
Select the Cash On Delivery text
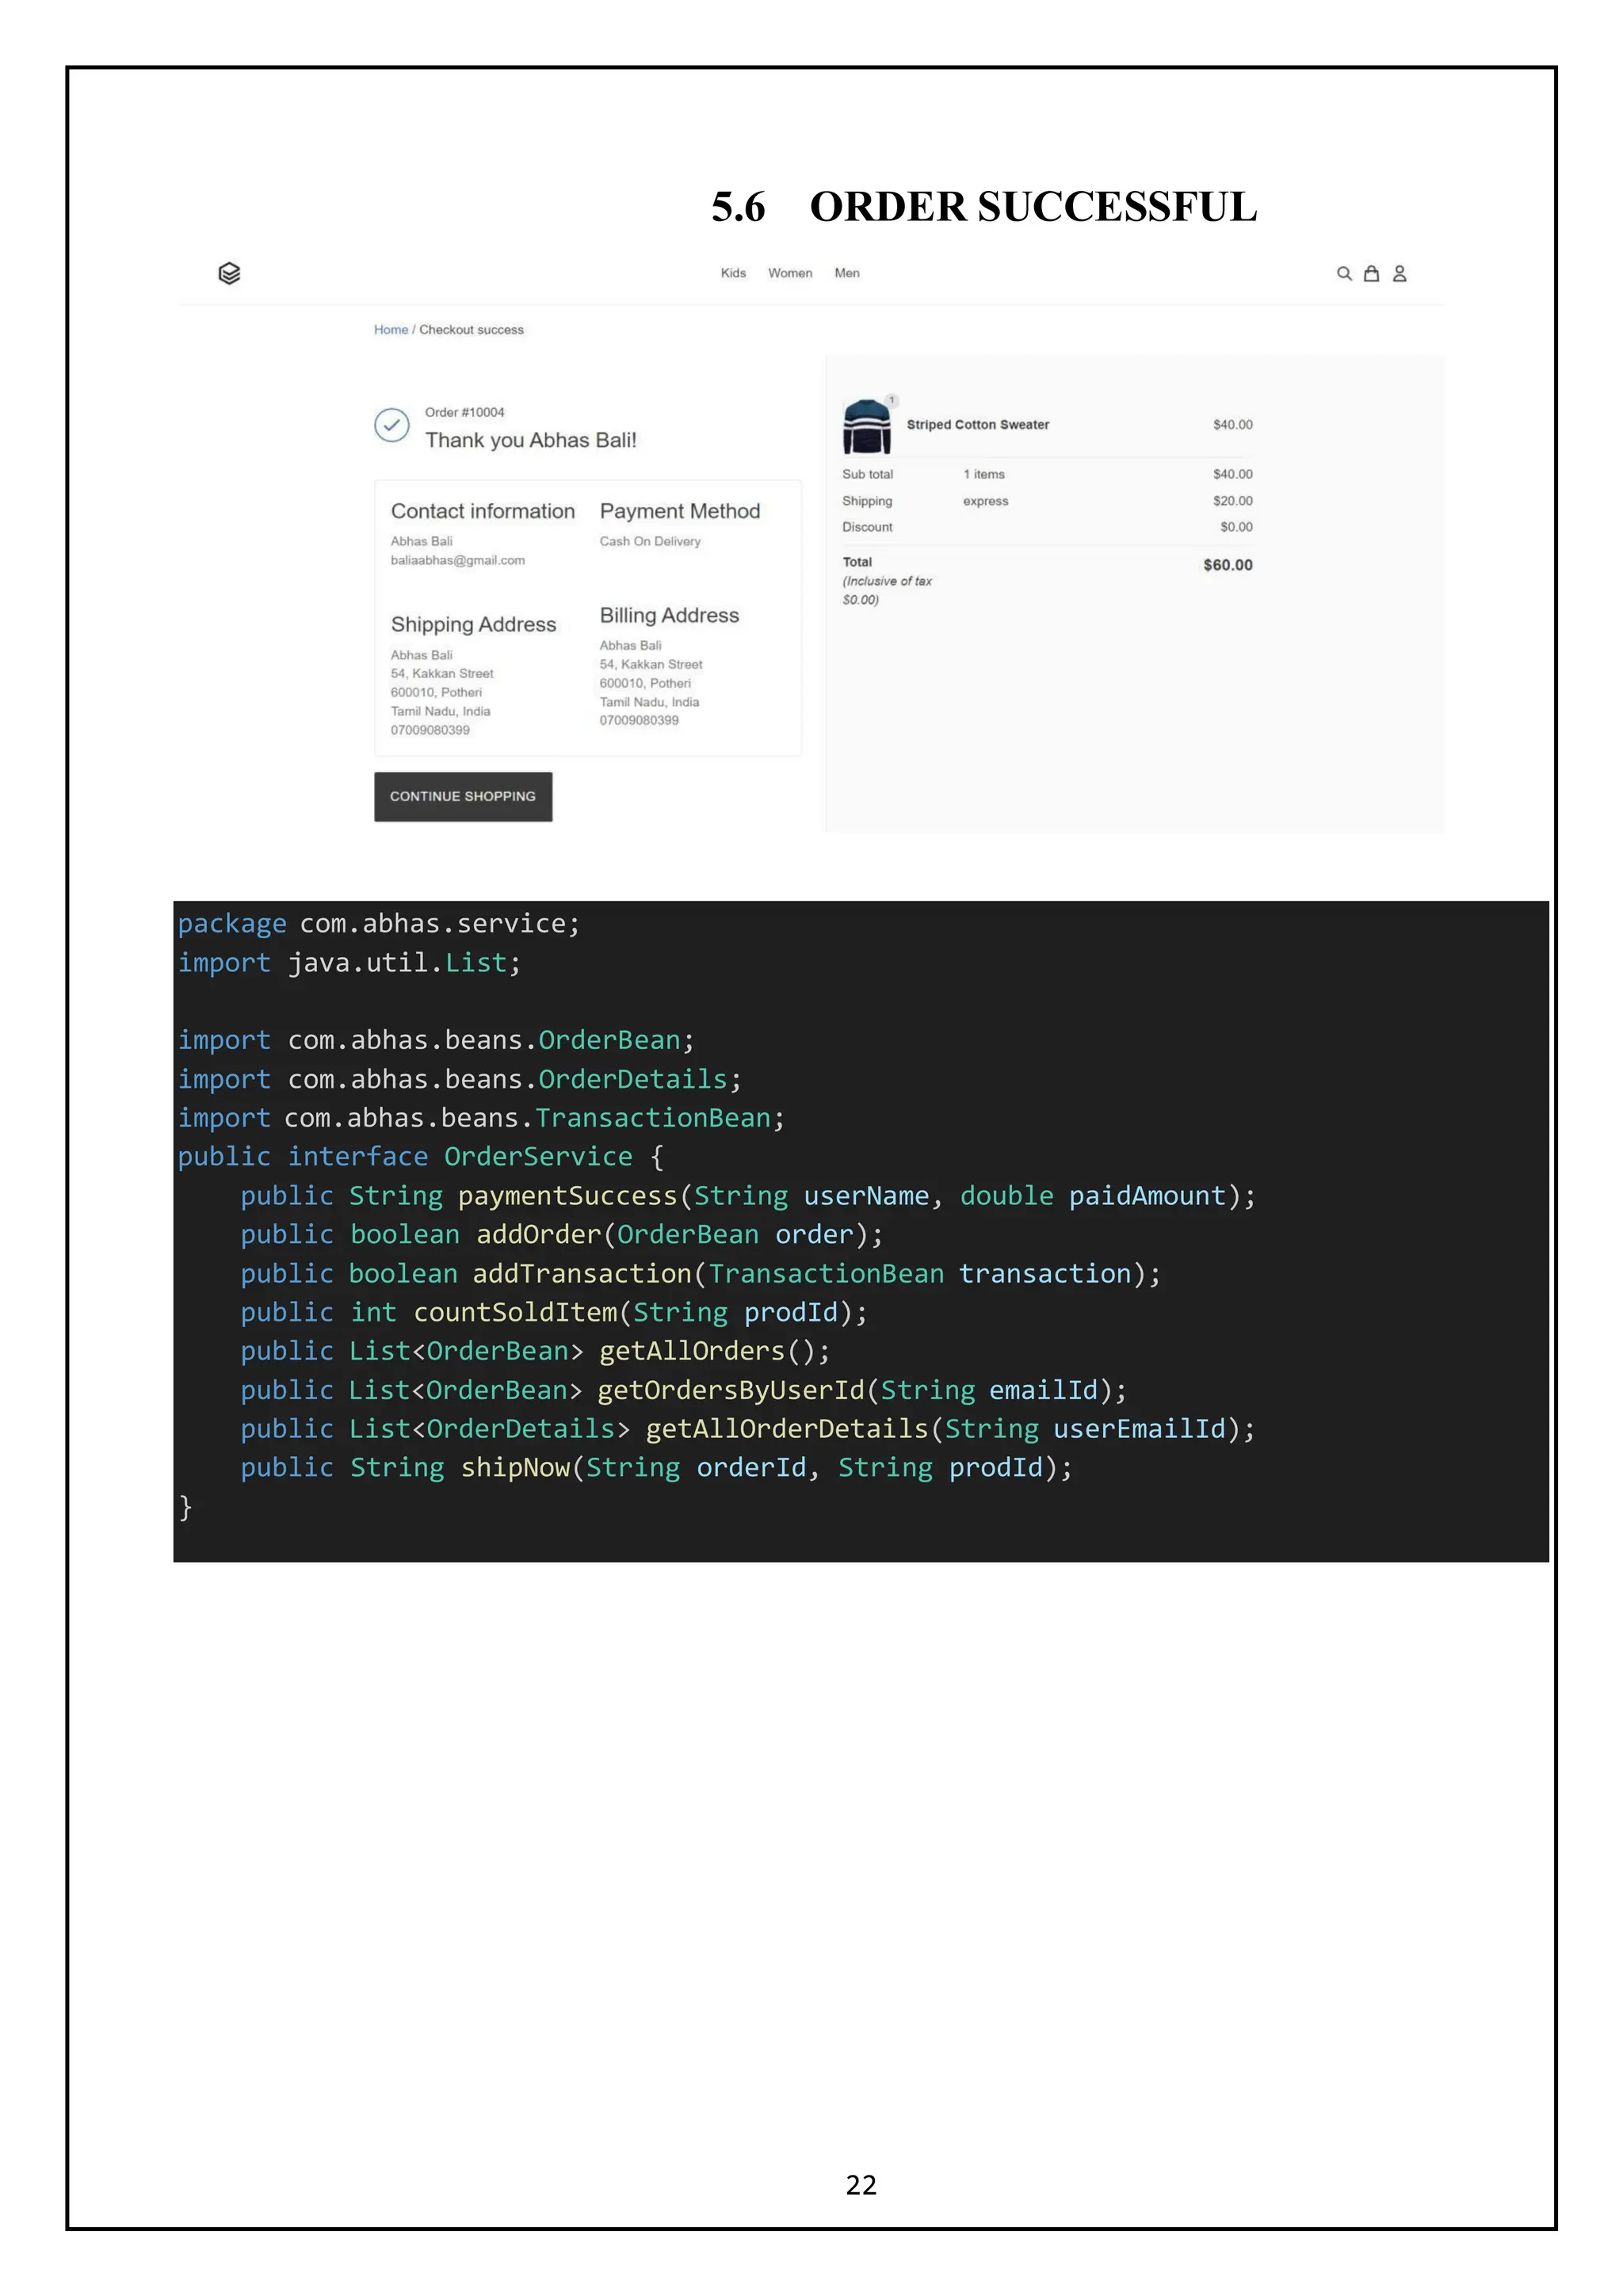[x=650, y=541]
